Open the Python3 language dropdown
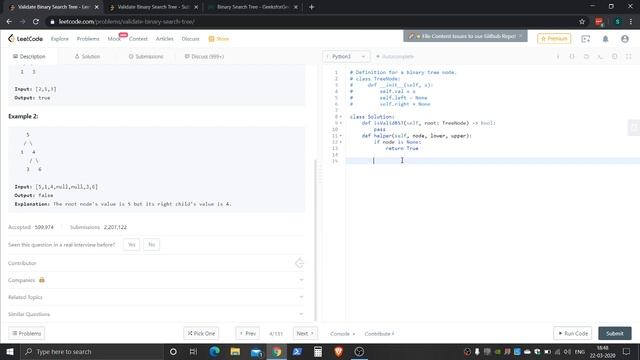This screenshot has width=640, height=360. (346, 56)
